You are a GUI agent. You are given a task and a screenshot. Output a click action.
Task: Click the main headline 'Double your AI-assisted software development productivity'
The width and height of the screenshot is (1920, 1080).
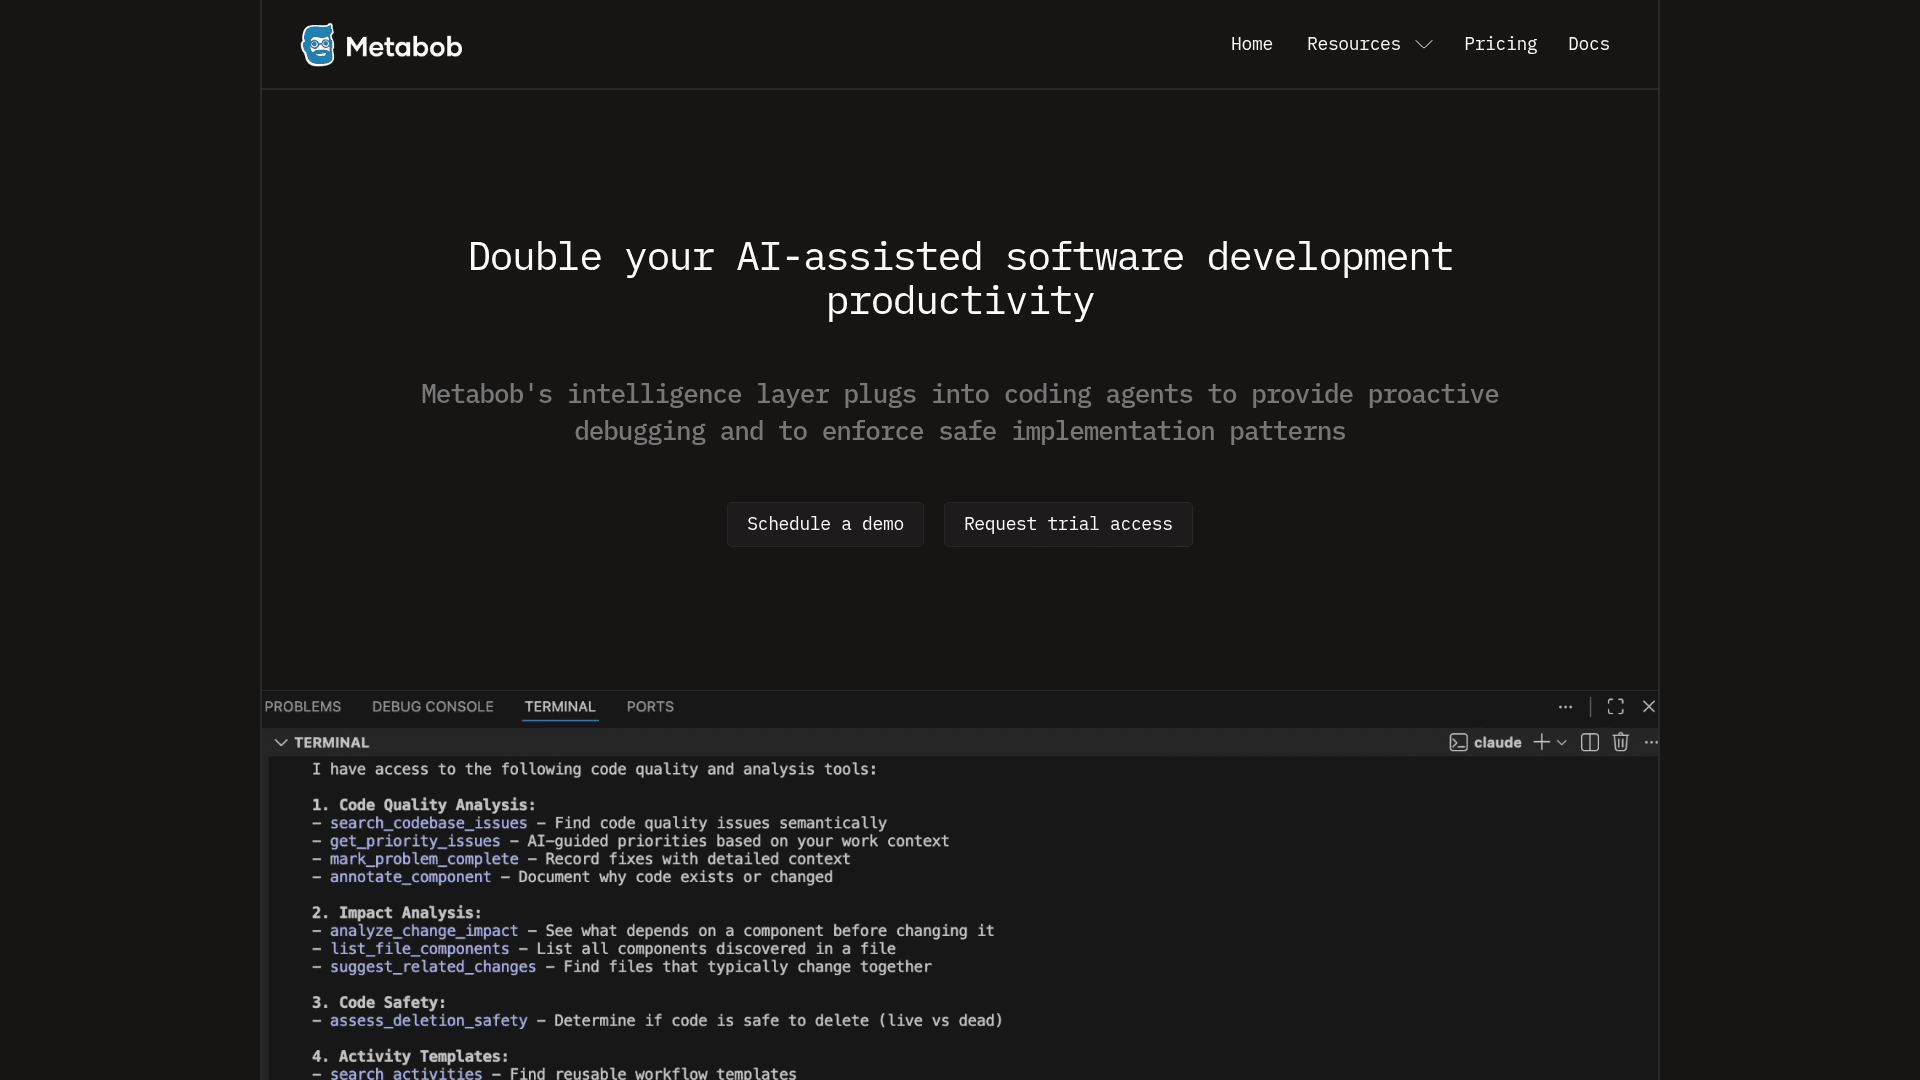click(960, 279)
